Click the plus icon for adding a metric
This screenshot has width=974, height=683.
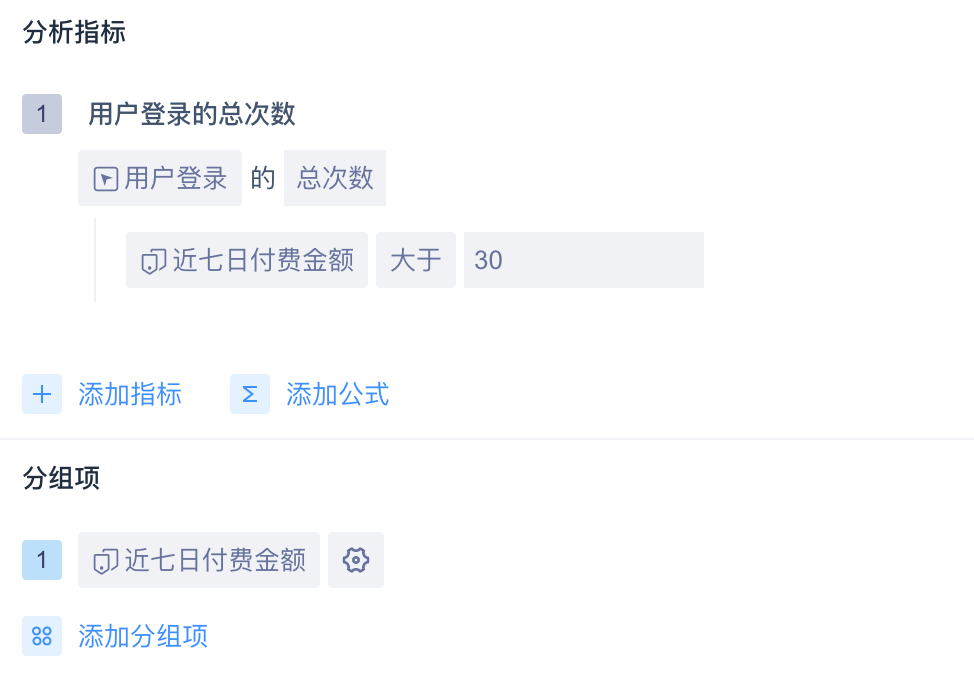pyautogui.click(x=42, y=394)
